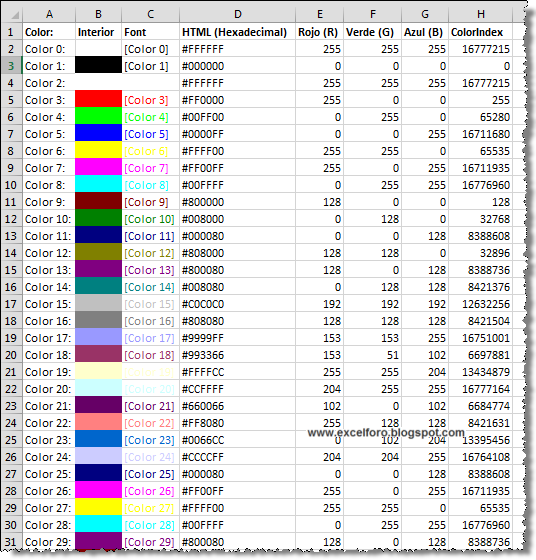Select row 3 header
536x560 pixels.
click(11, 66)
